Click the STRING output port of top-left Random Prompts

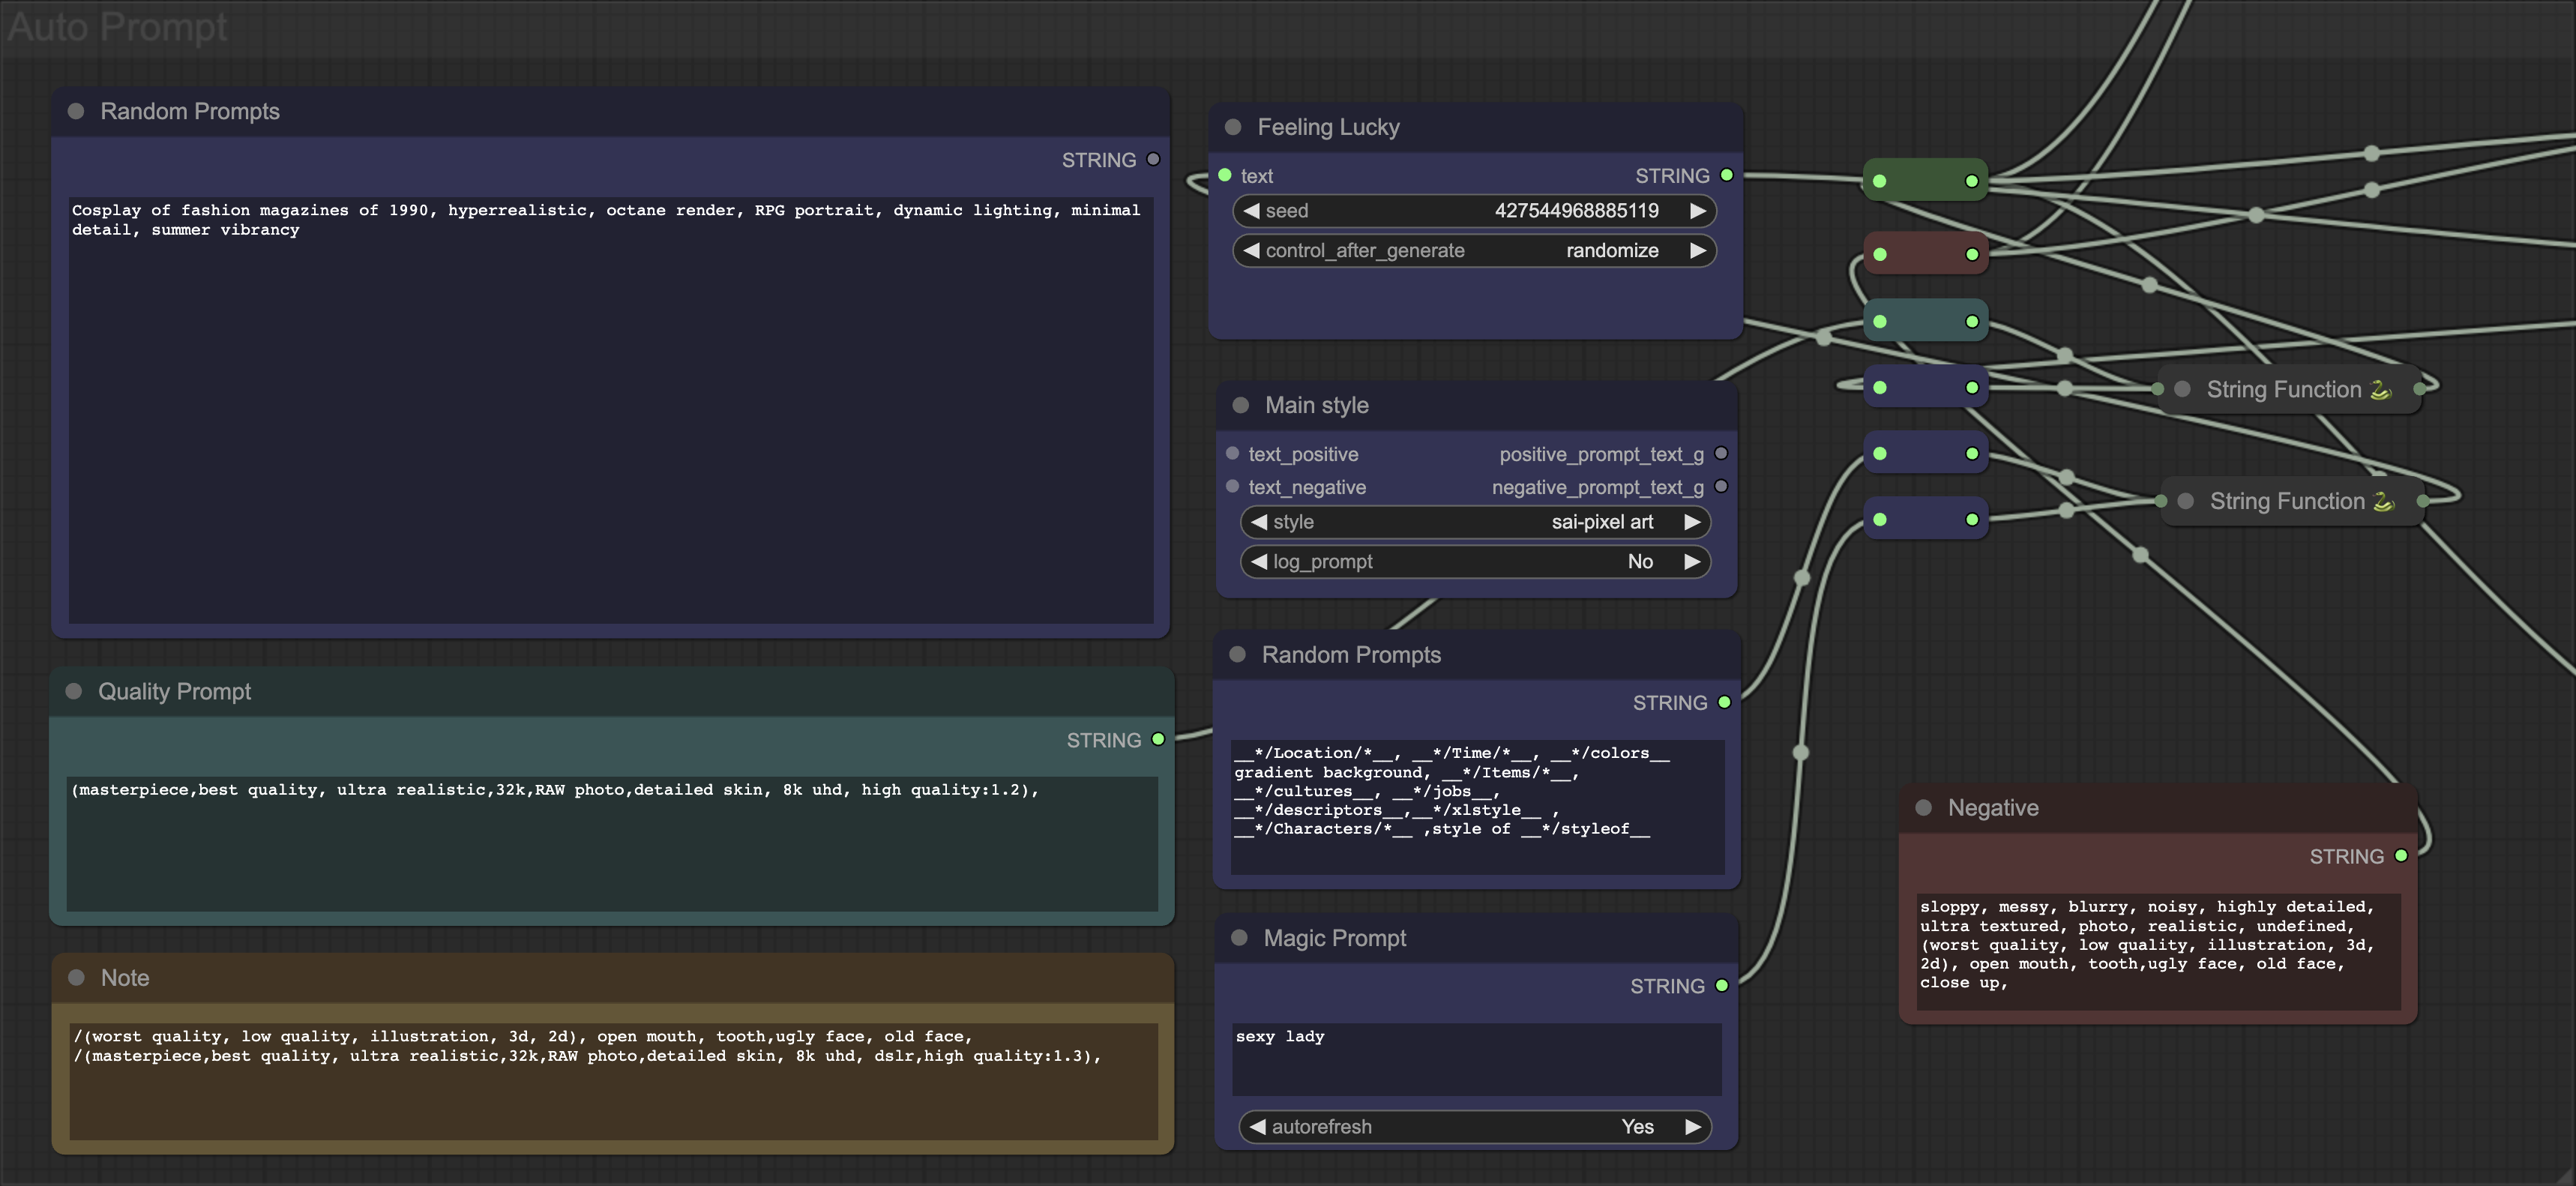tap(1153, 159)
